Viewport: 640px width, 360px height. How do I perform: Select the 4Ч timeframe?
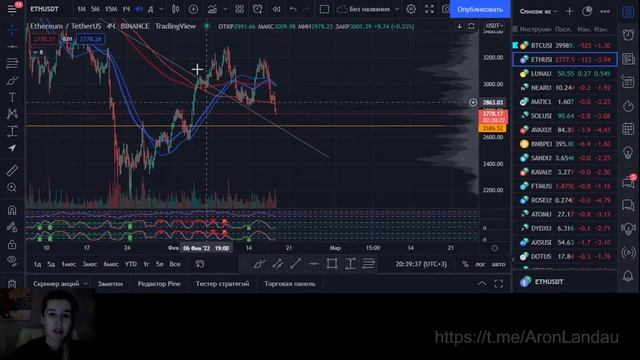click(139, 9)
